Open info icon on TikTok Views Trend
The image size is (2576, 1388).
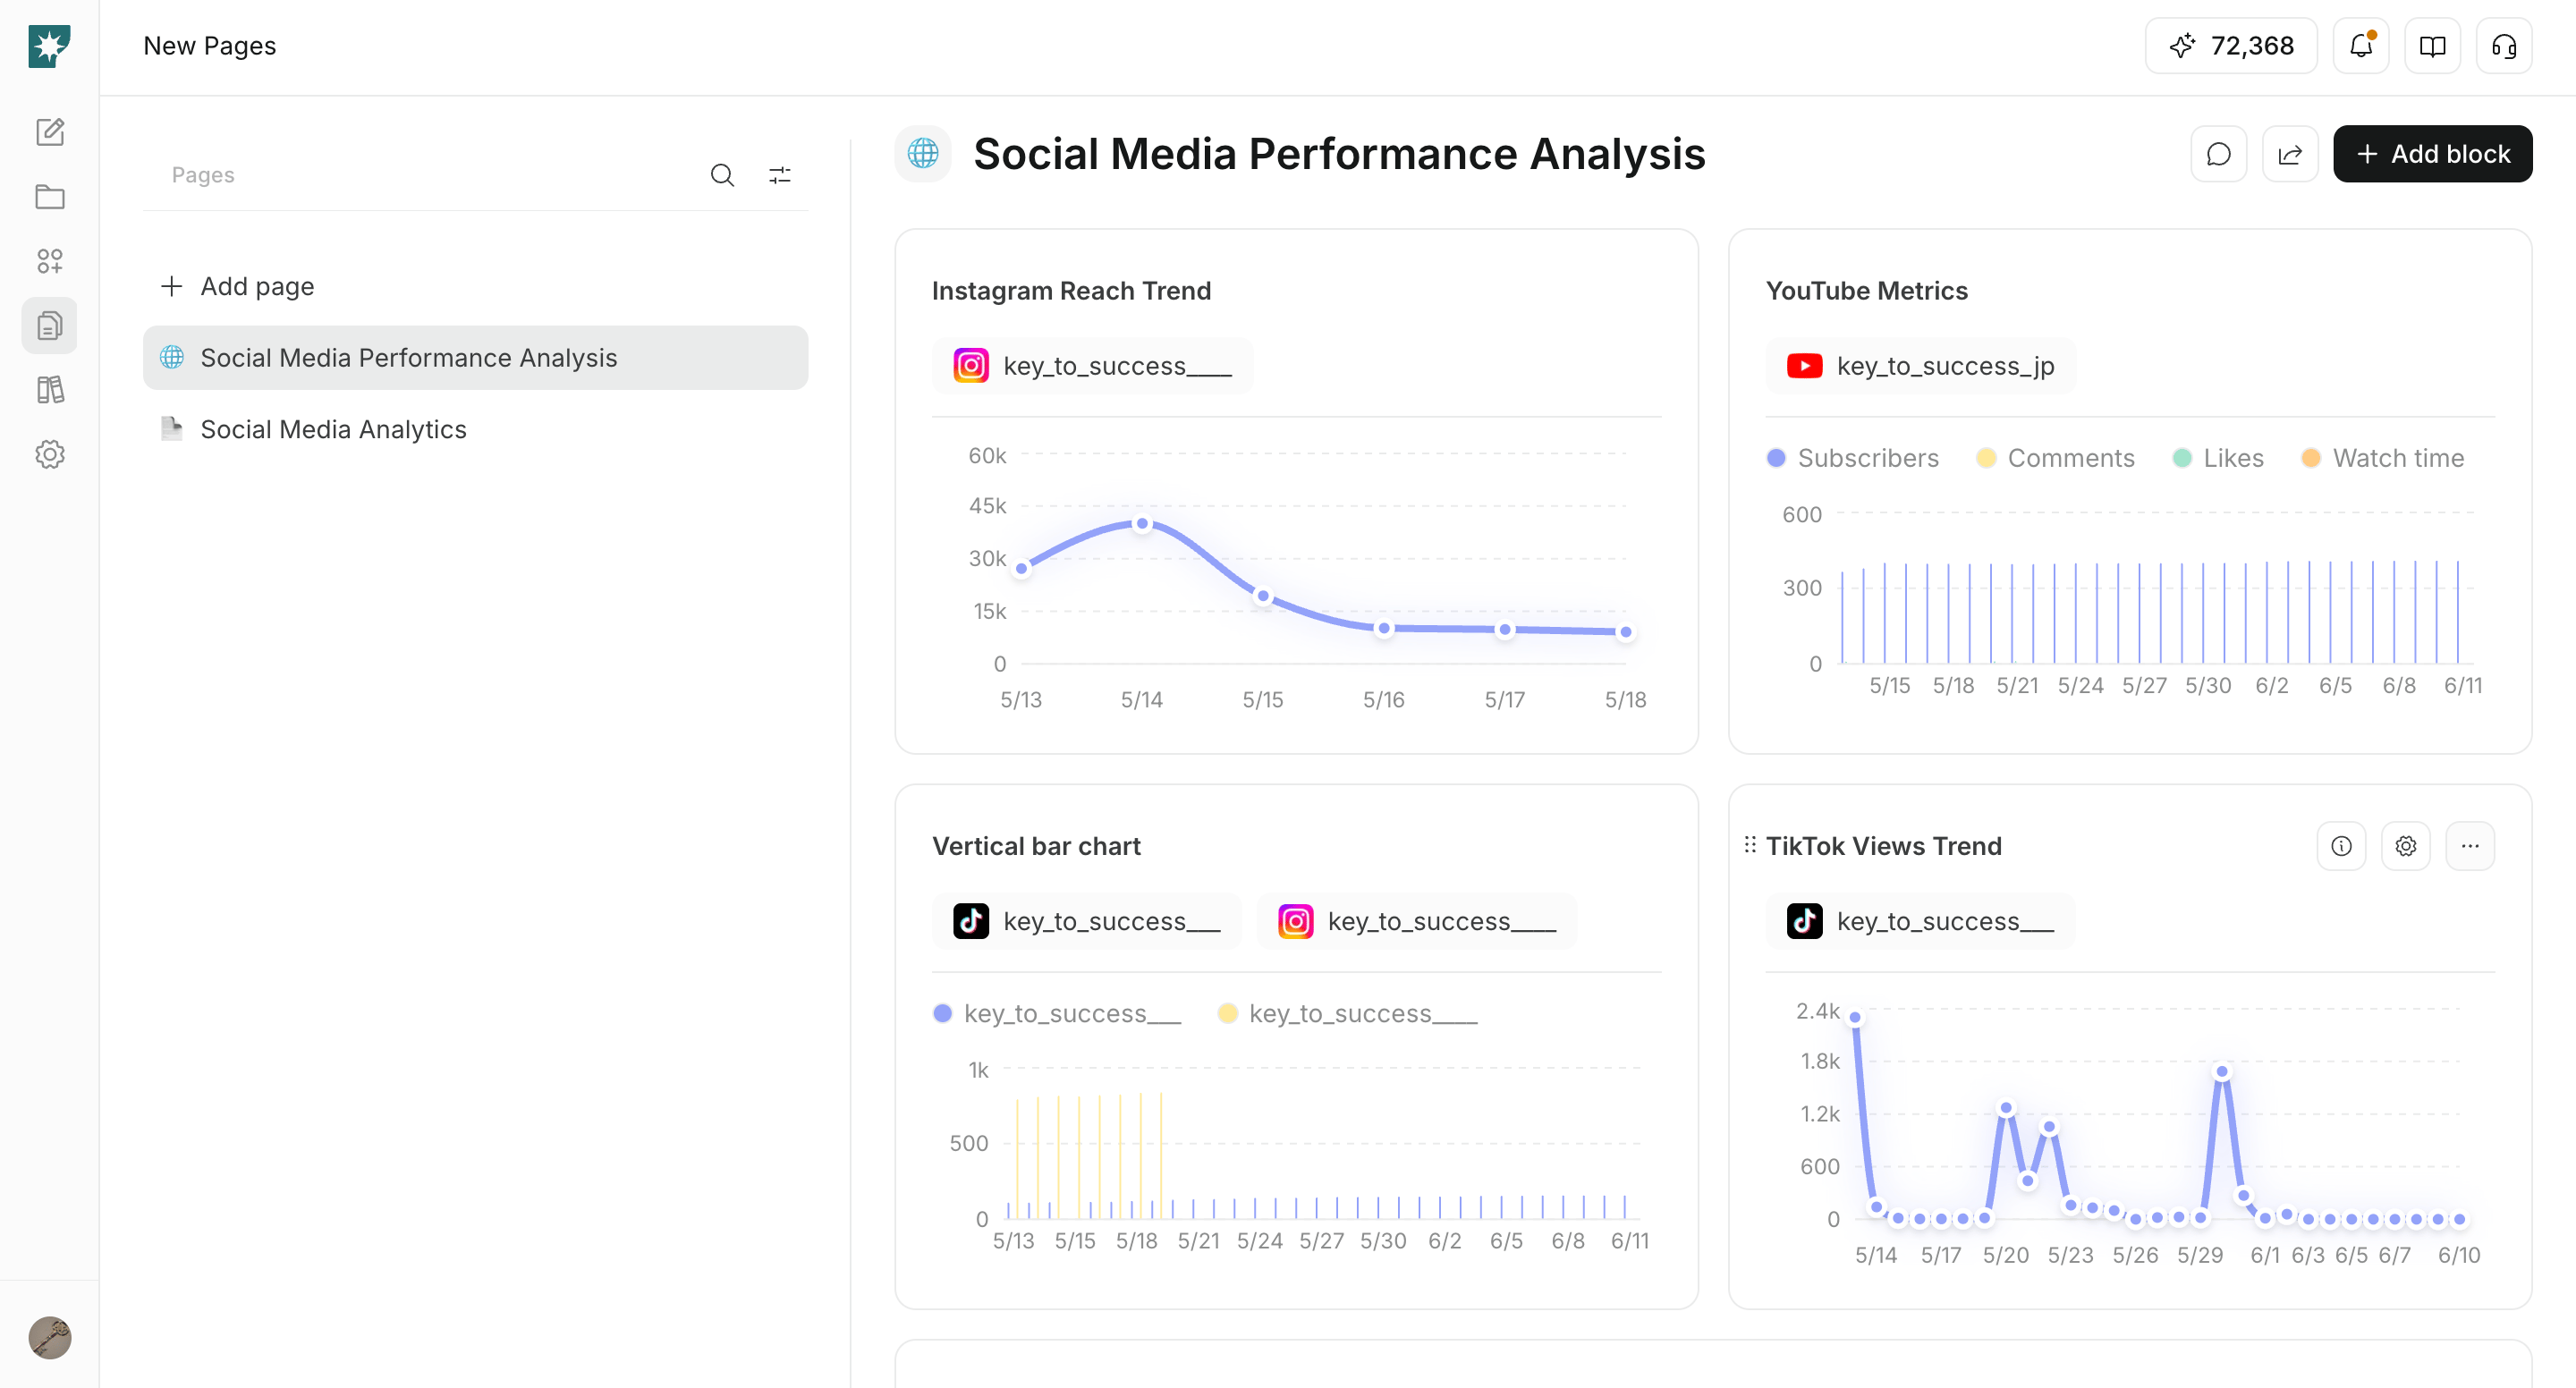tap(2341, 846)
